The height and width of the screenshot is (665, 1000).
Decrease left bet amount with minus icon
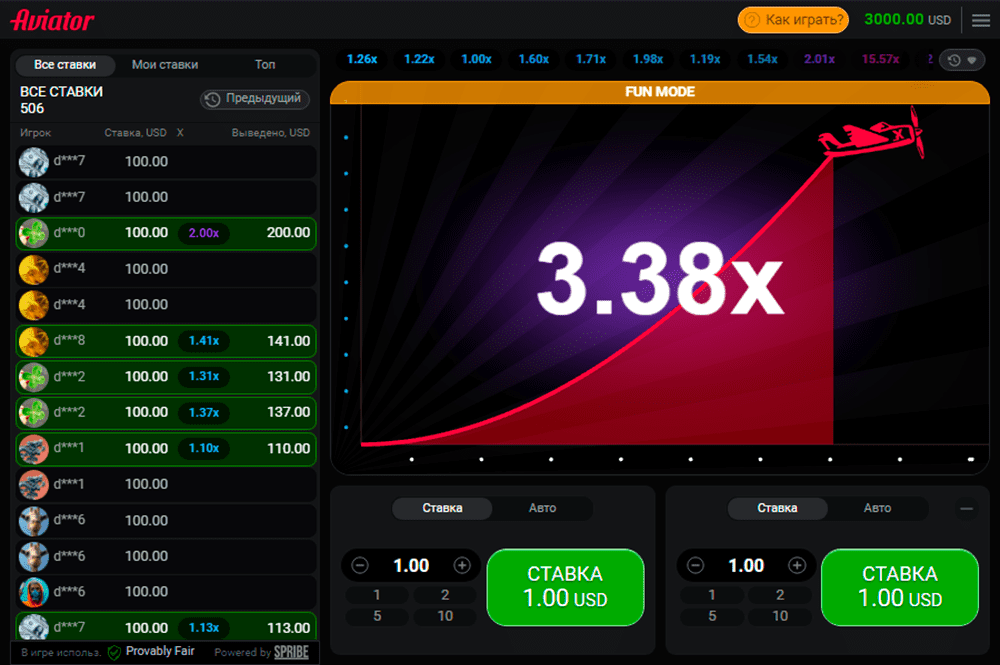tap(360, 566)
